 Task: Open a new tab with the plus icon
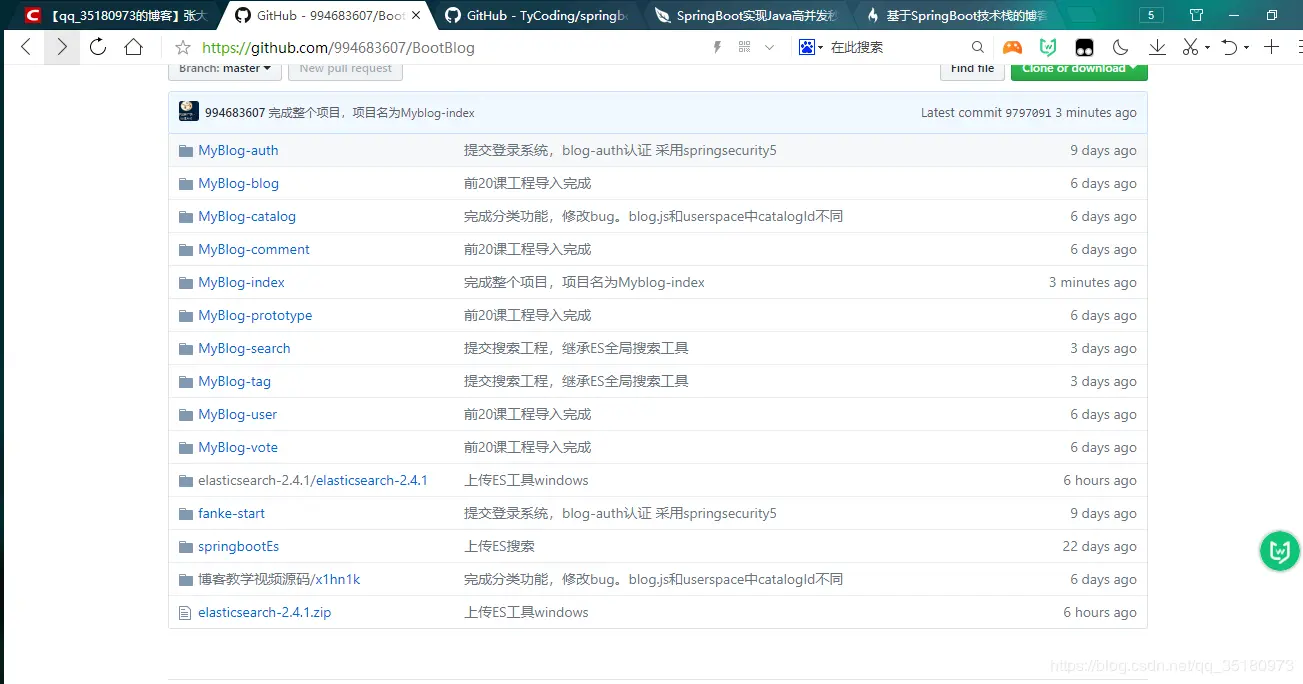pyautogui.click(x=1271, y=47)
